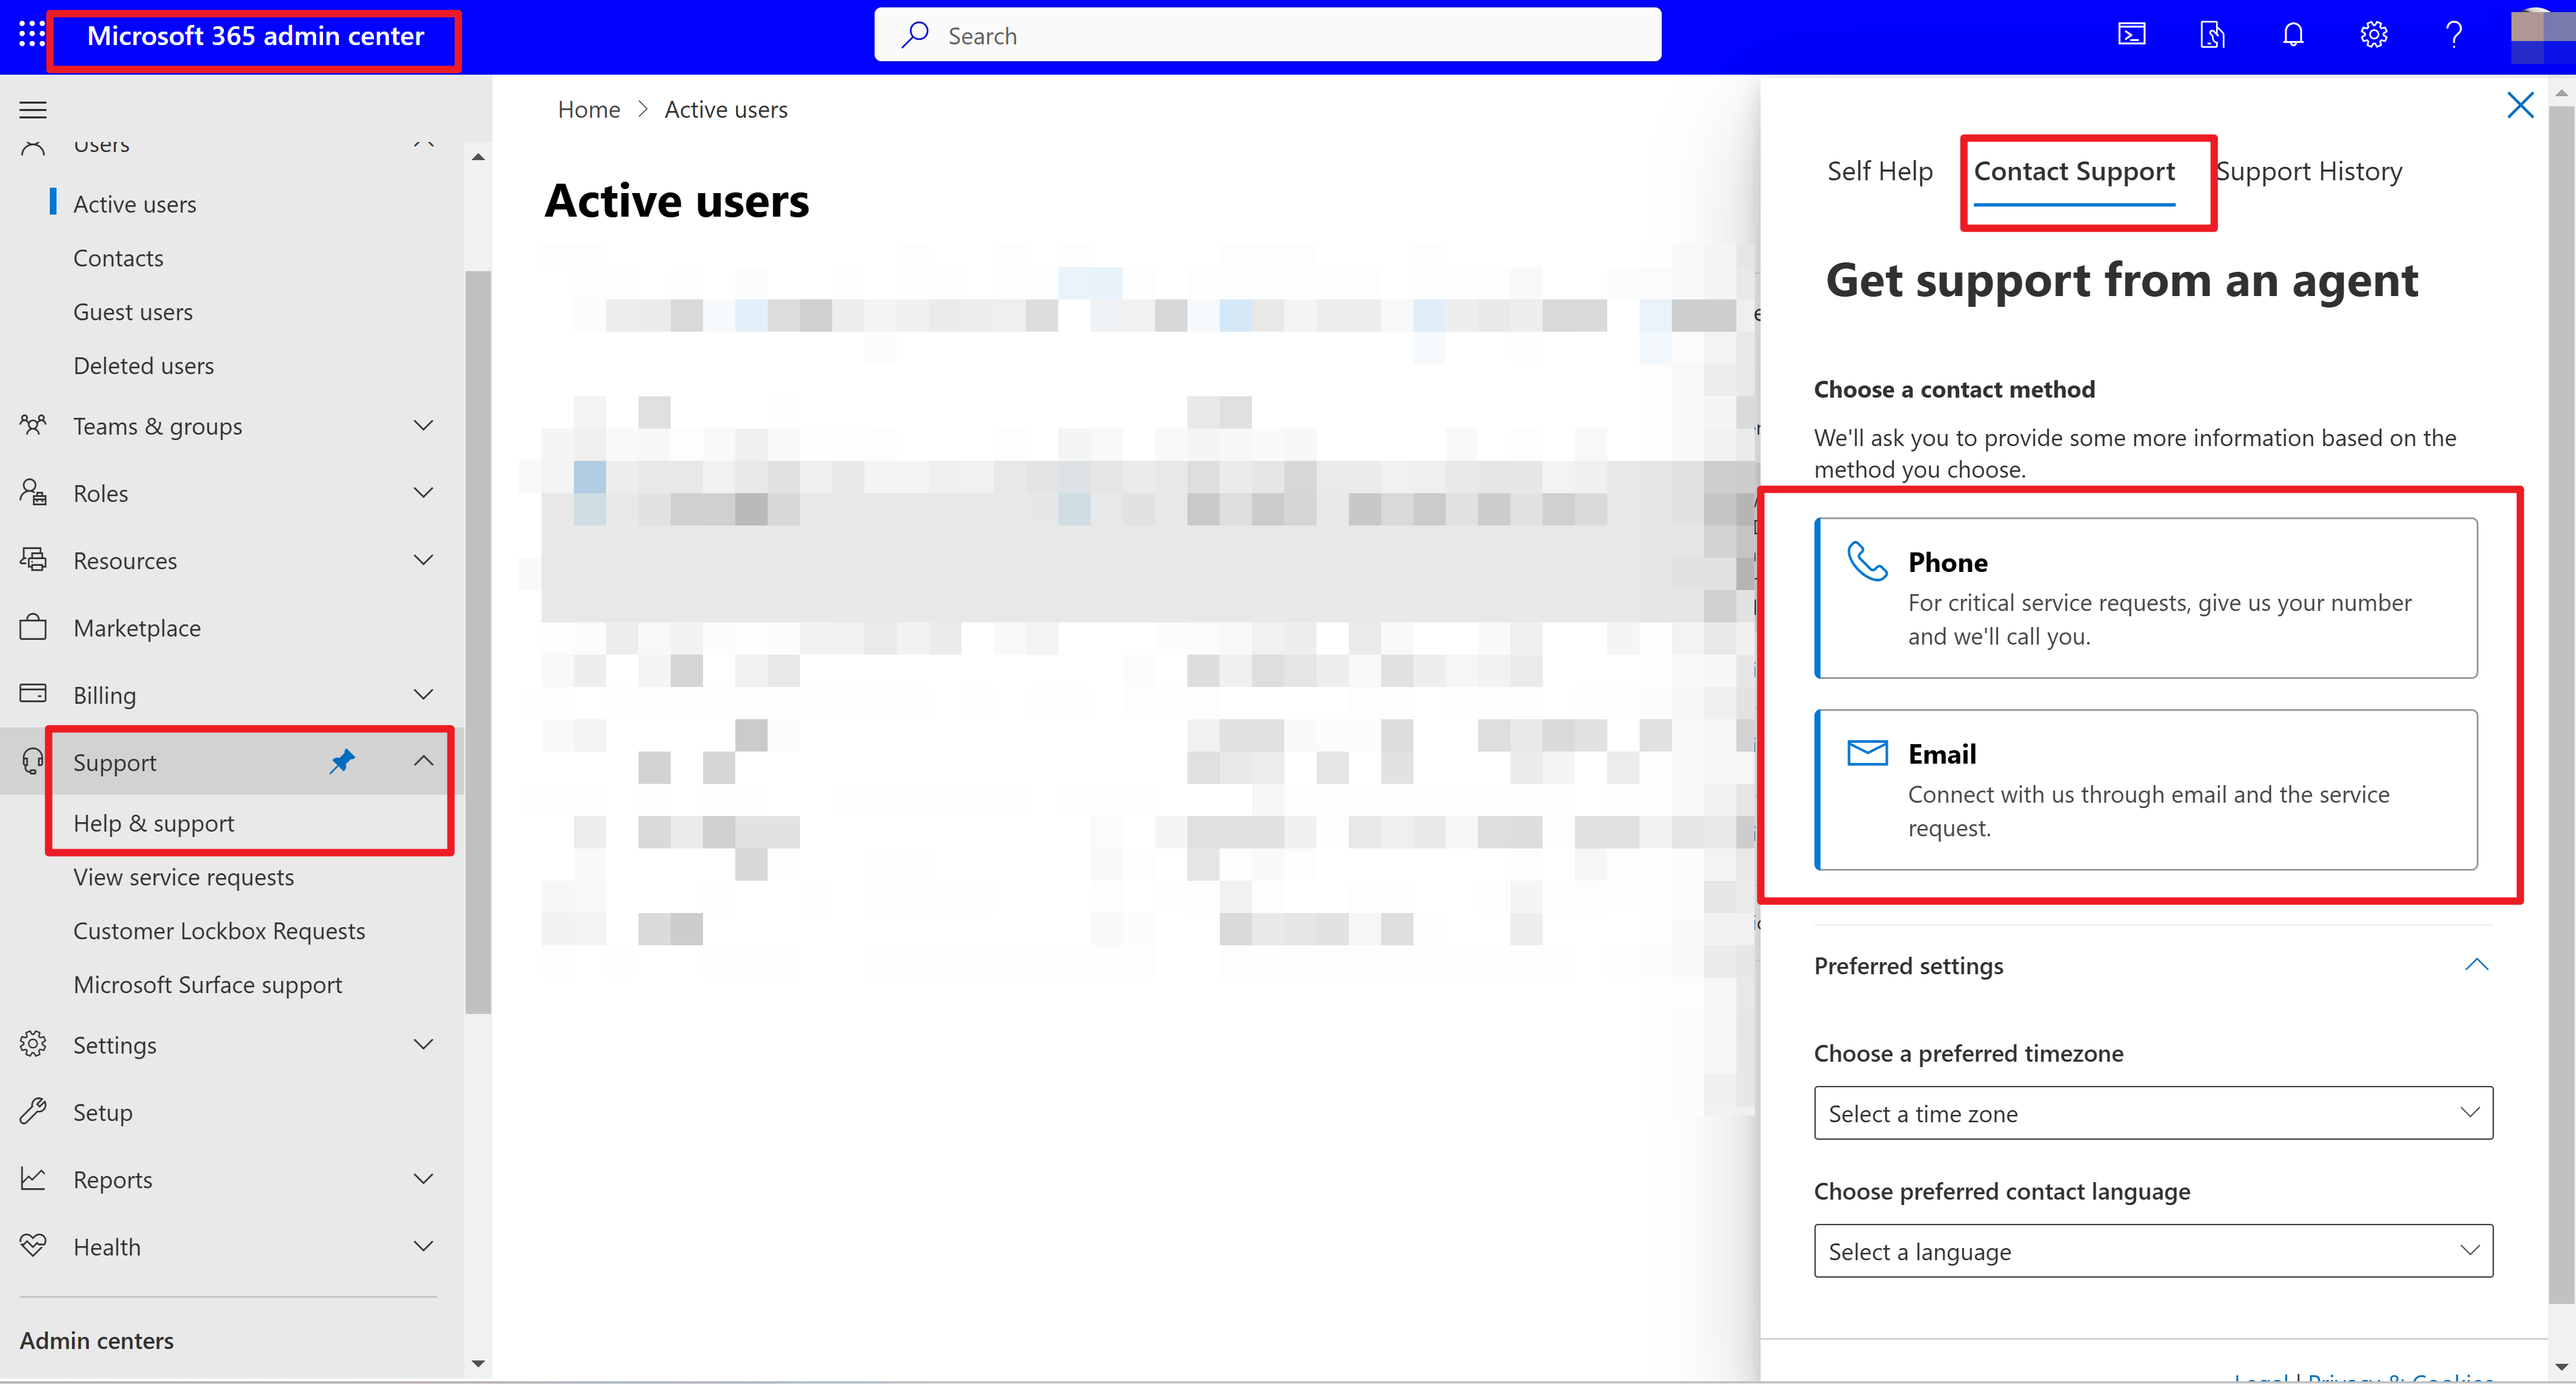Click the help question mark icon

tap(2453, 35)
